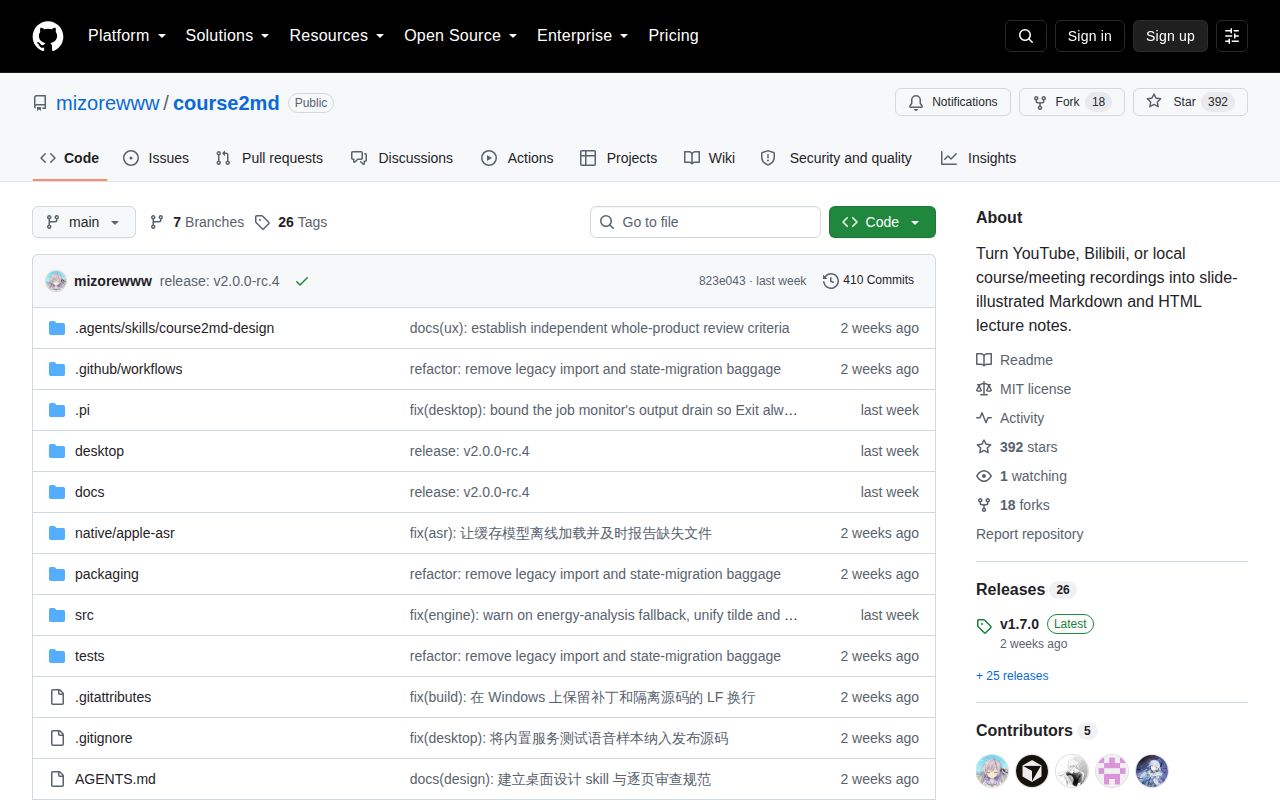Switch to the Projects tab
Image resolution: width=1280 pixels, height=800 pixels.
[618, 158]
